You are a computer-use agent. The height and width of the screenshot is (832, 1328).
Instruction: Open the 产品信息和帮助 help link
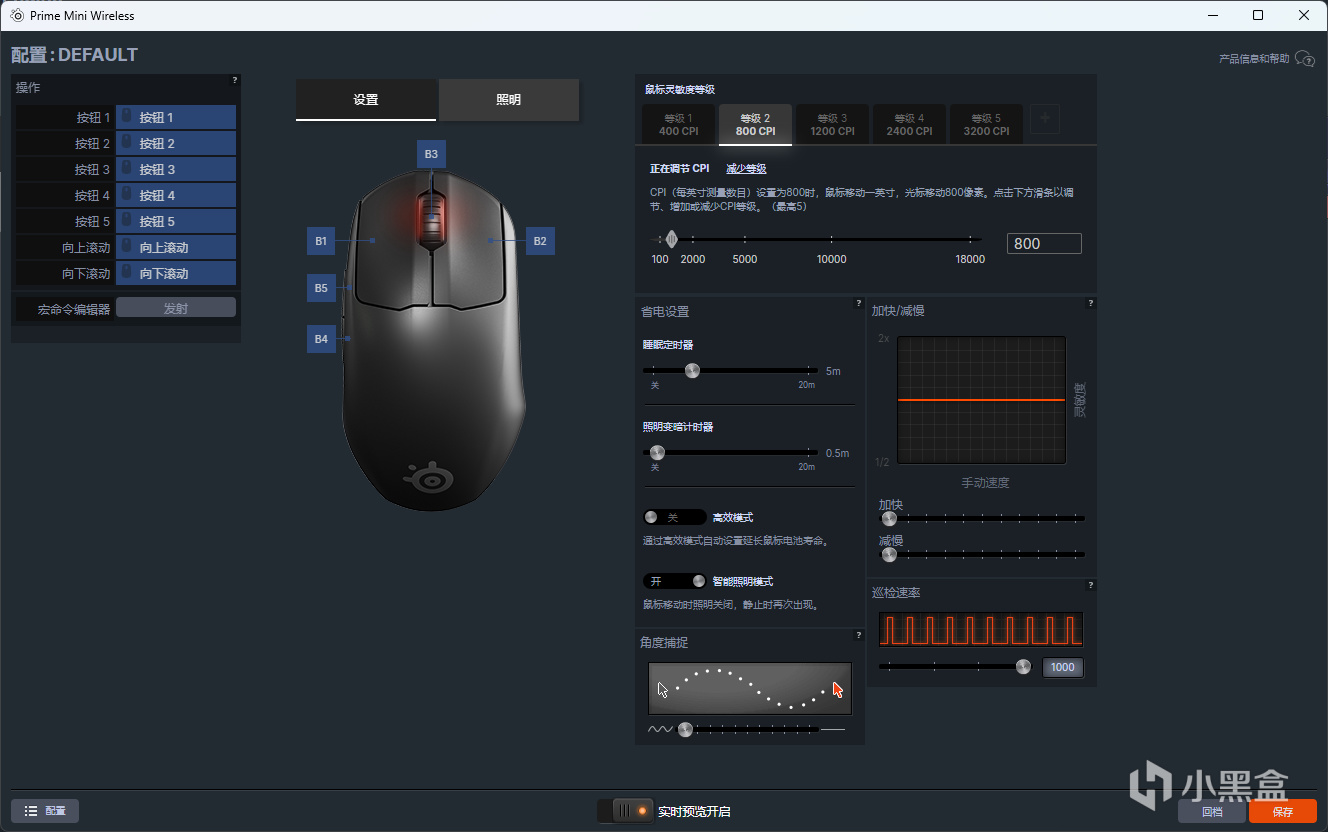tap(1266, 59)
